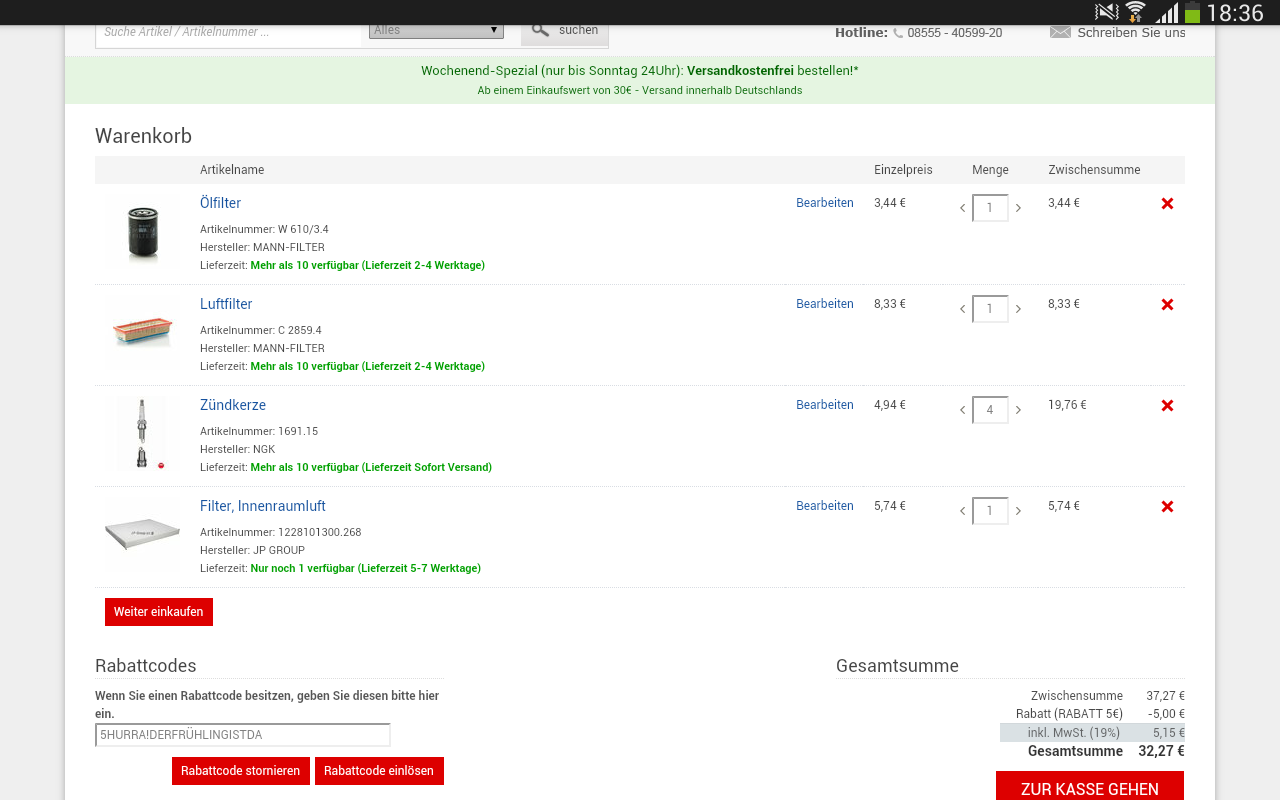Open the Luftfilter product thumbnail
This screenshot has height=800, width=1280.
pyautogui.click(x=142, y=331)
